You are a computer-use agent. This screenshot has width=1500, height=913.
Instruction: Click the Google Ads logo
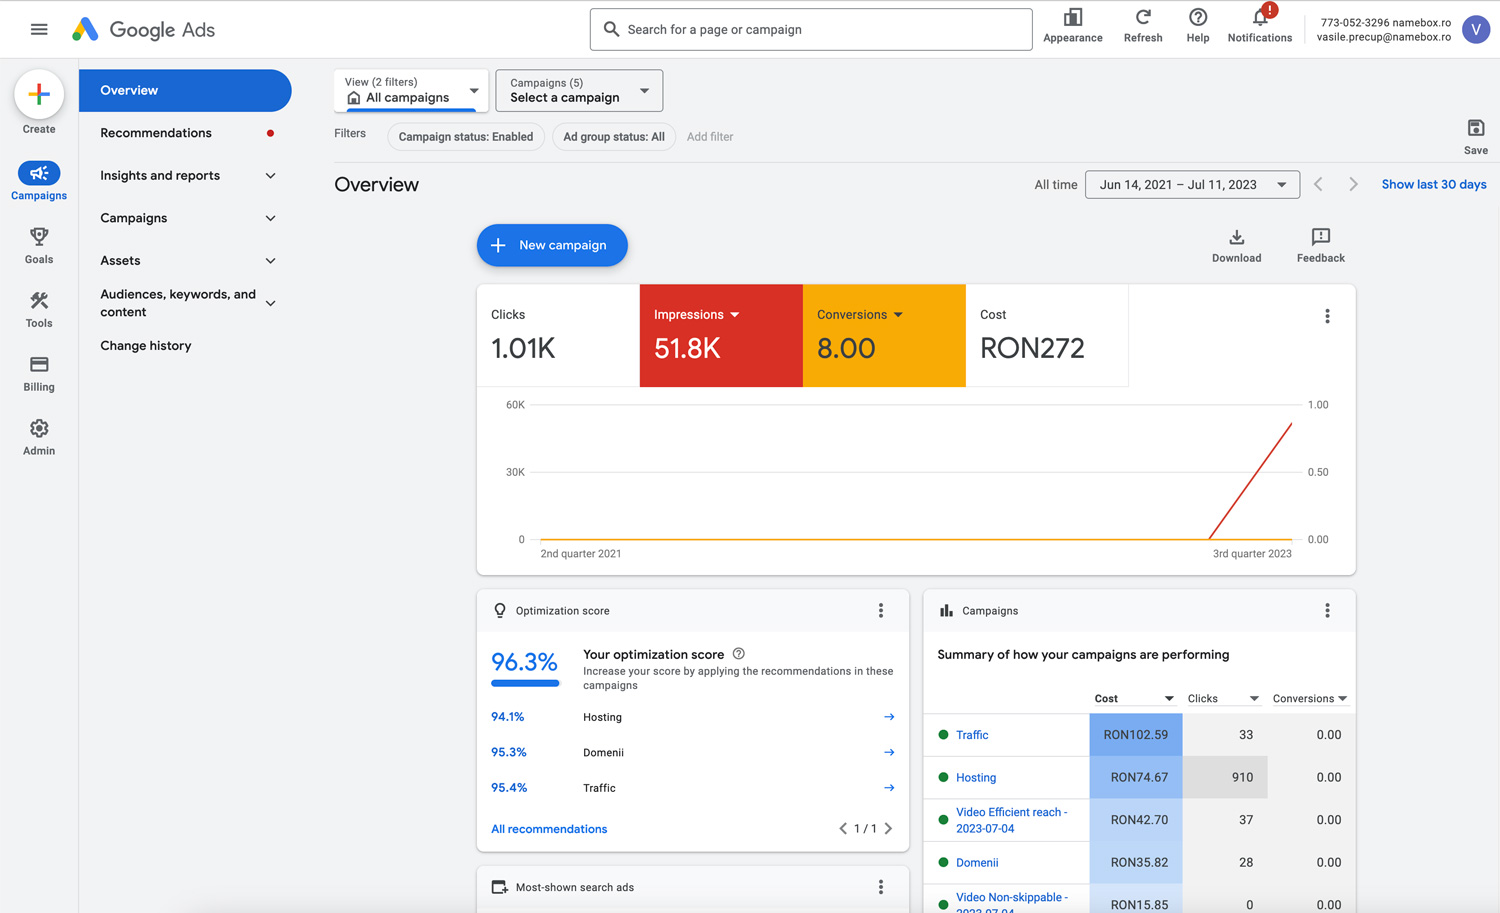click(143, 30)
